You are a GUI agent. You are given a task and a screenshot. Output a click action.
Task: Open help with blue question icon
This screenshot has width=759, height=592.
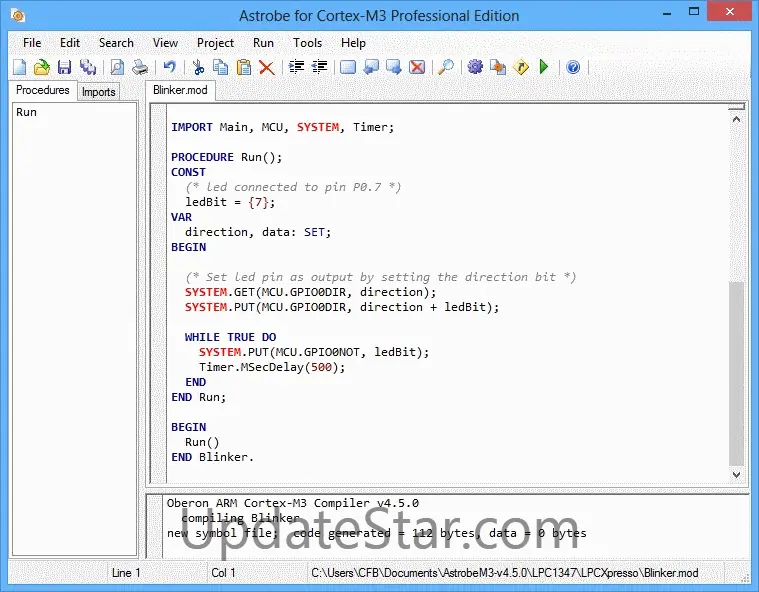573,67
